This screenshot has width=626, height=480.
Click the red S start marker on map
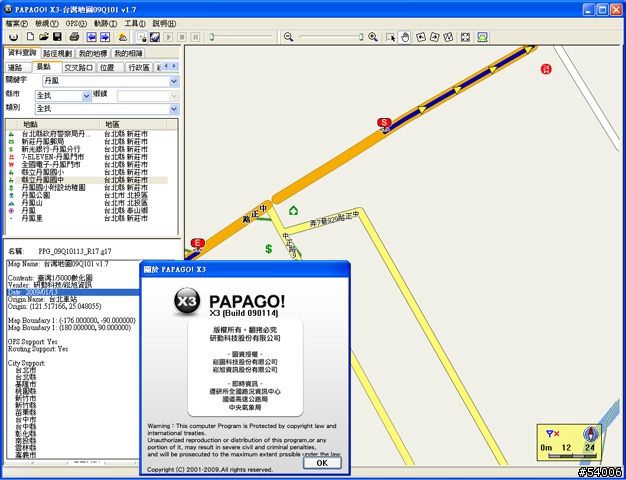tap(384, 124)
